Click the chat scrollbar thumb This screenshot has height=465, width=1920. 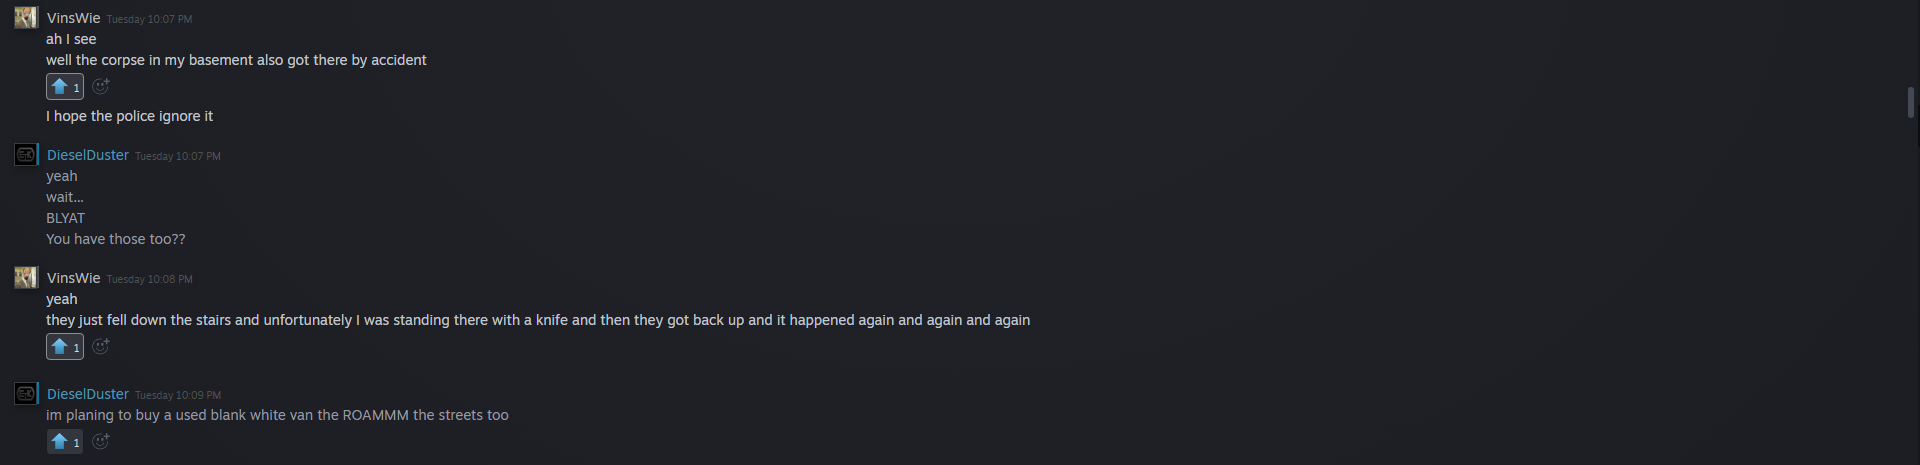1910,103
